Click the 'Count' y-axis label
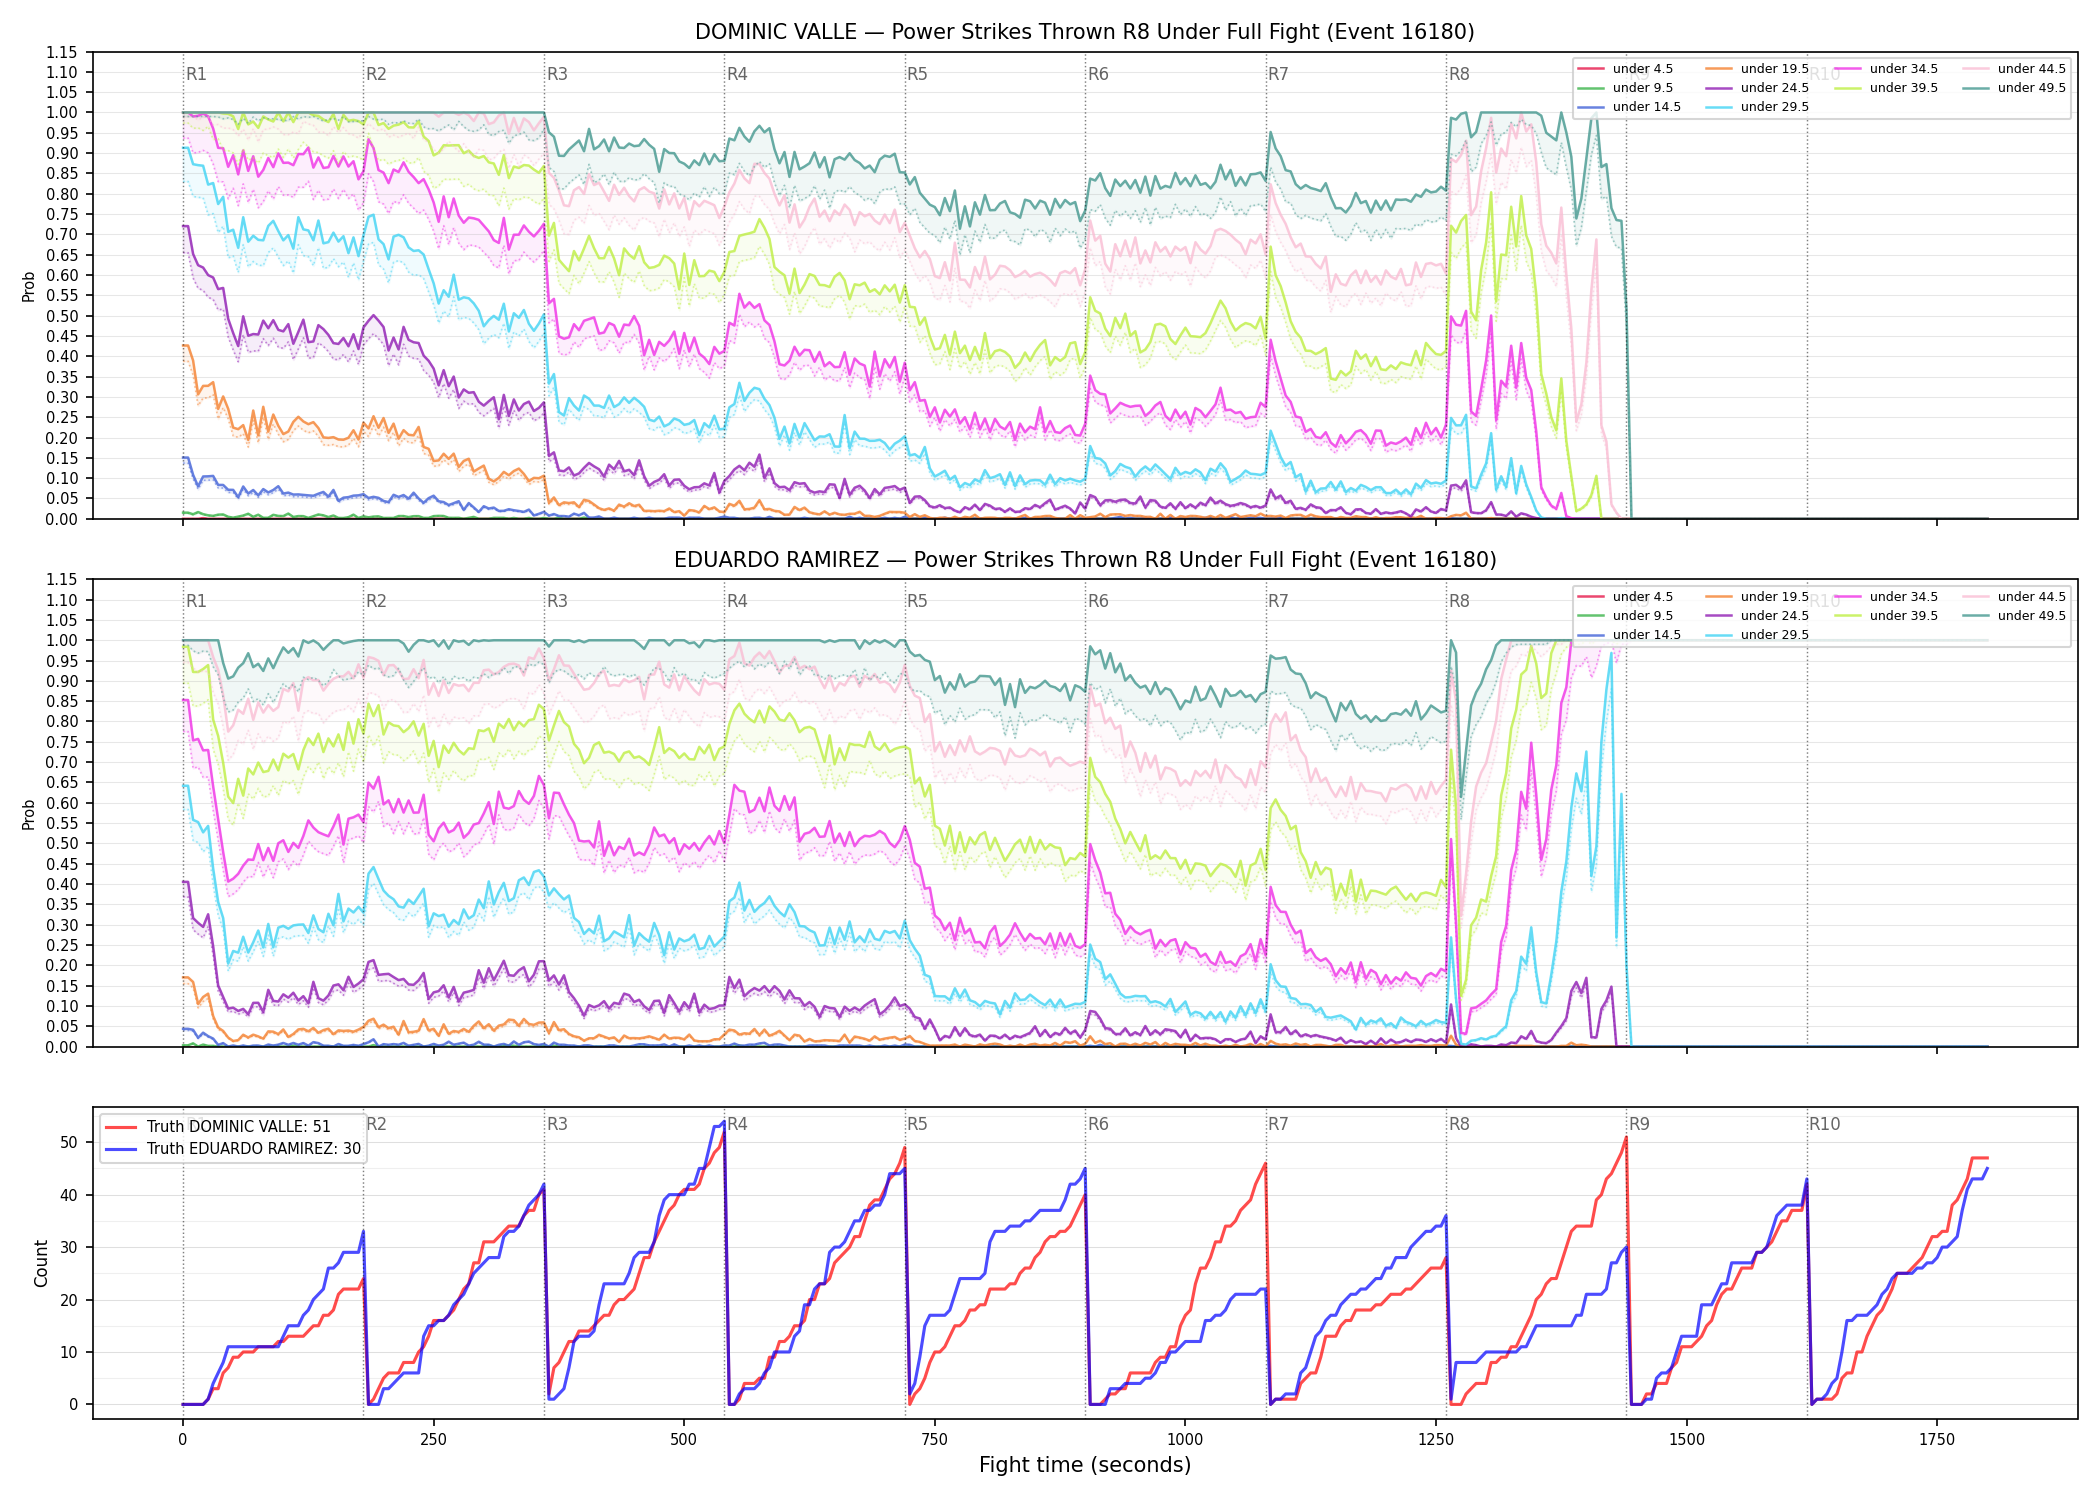The width and height of the screenshot is (2100, 1500). click(x=41, y=1263)
